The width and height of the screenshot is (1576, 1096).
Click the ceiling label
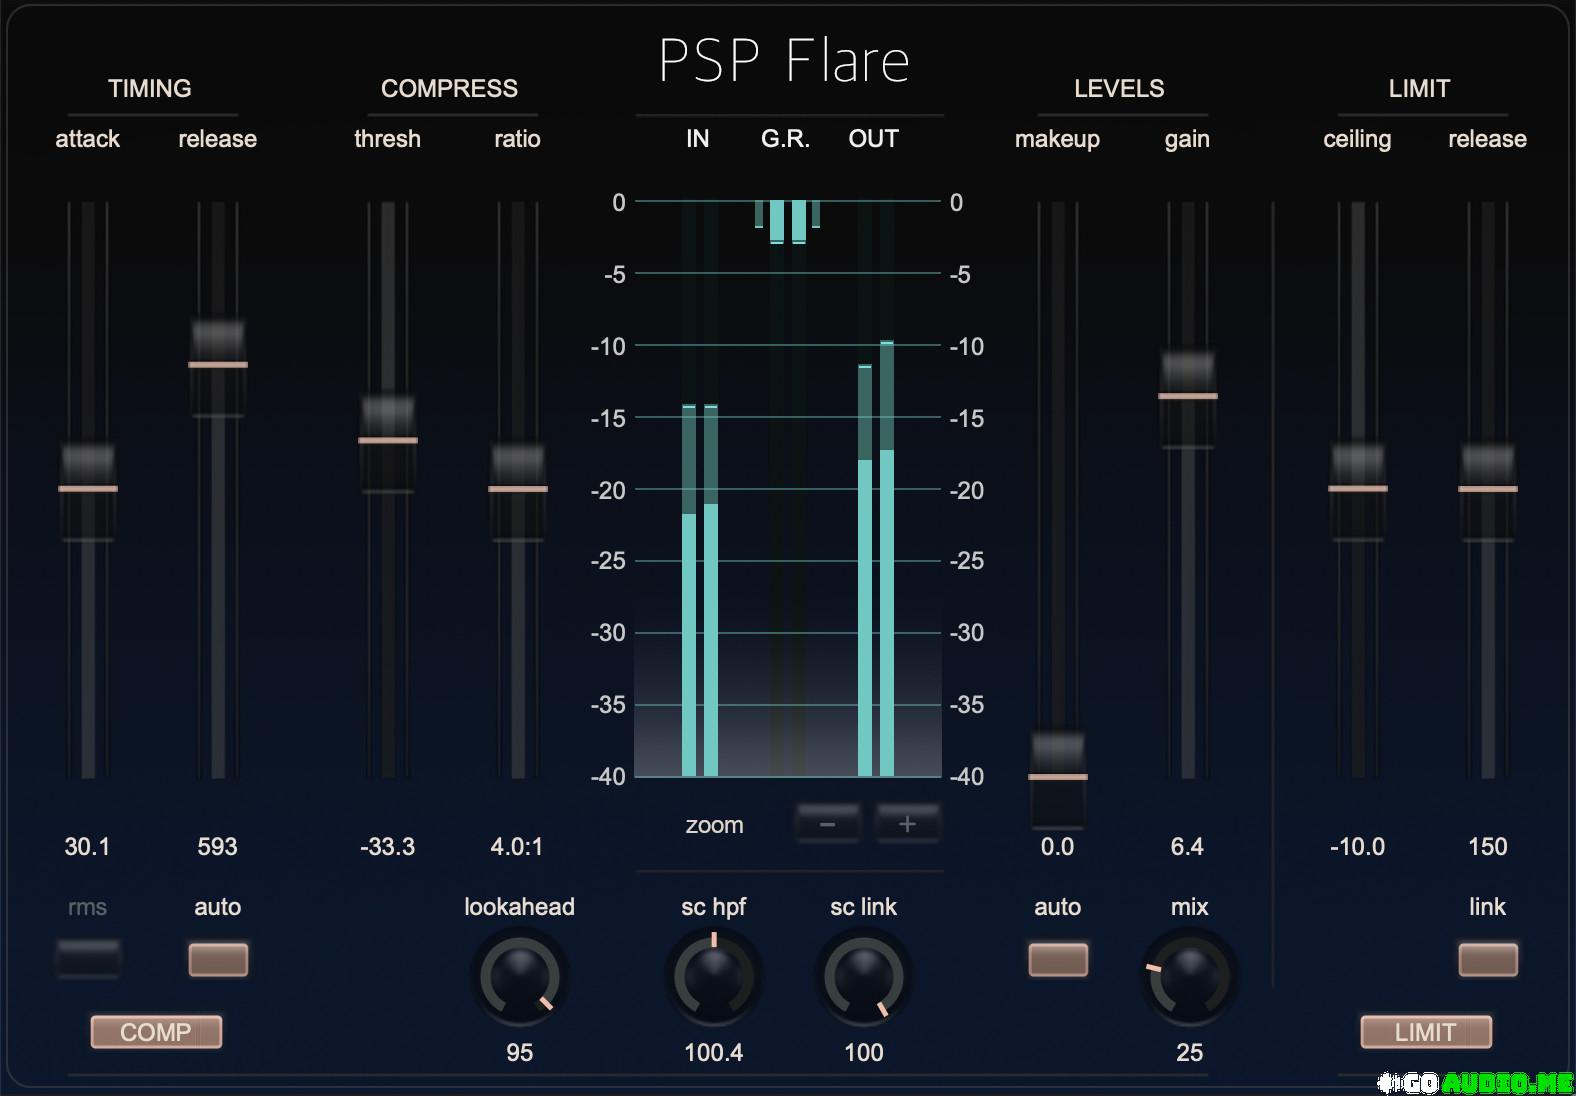[1357, 139]
